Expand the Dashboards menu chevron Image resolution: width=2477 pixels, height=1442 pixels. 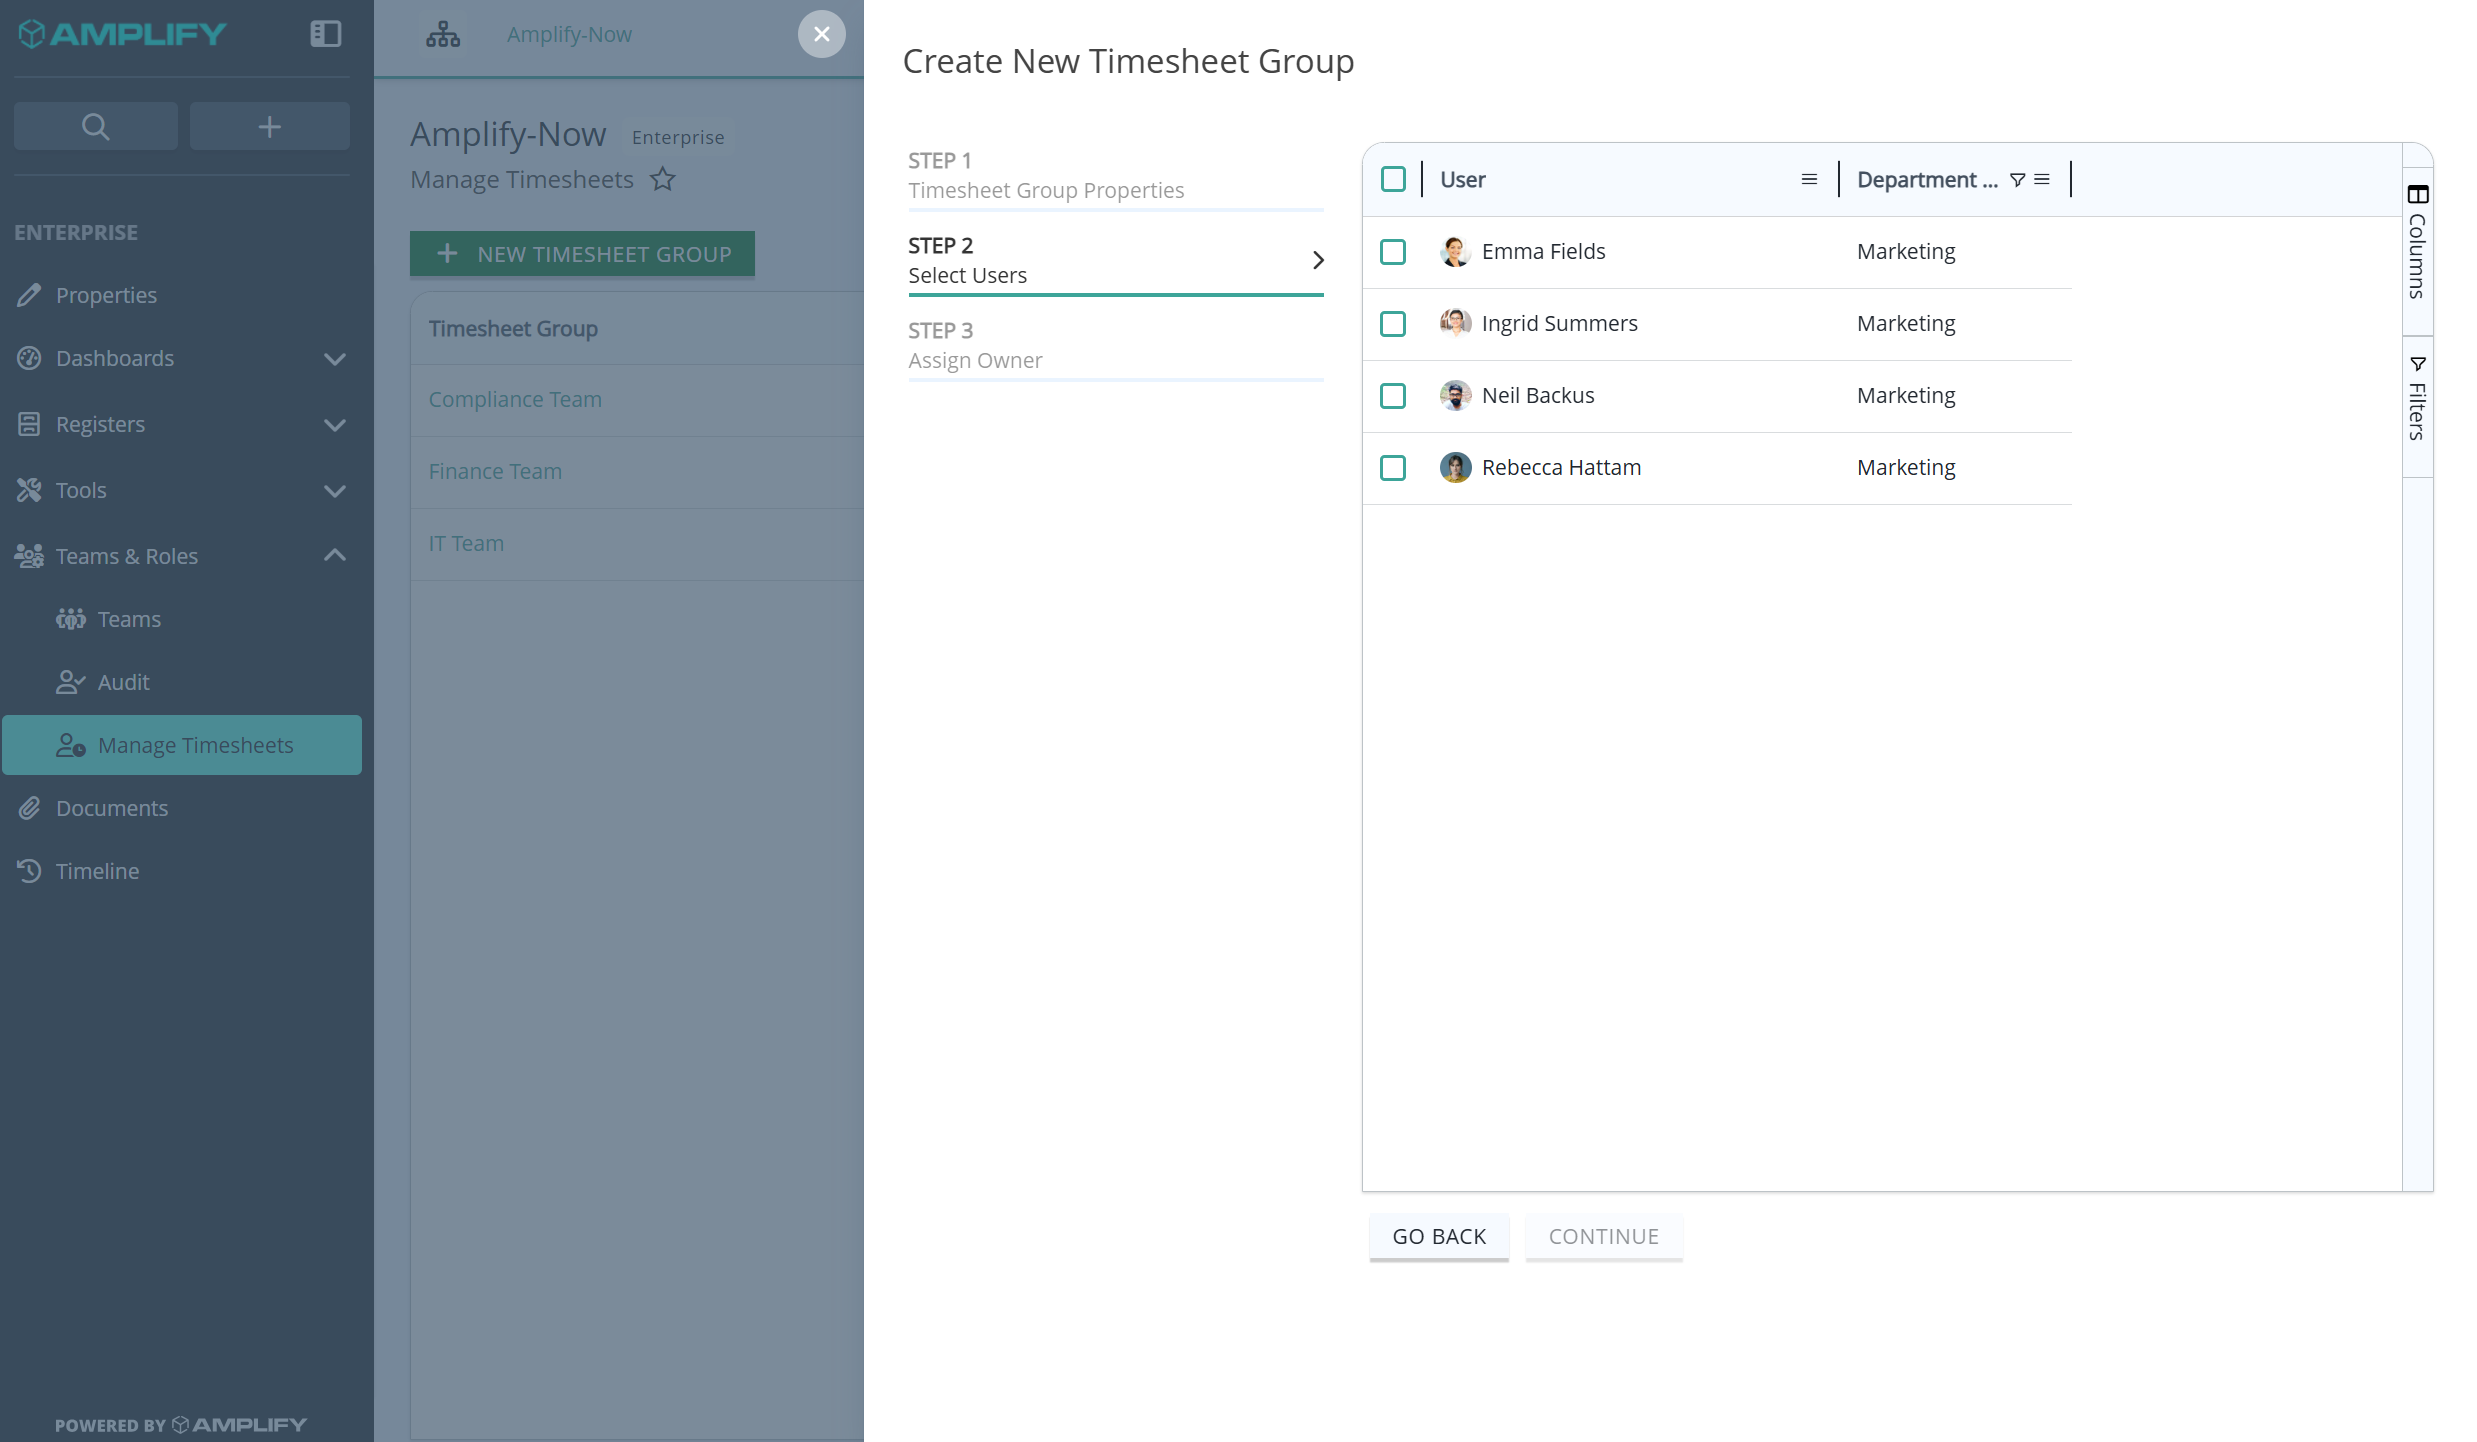coord(335,358)
